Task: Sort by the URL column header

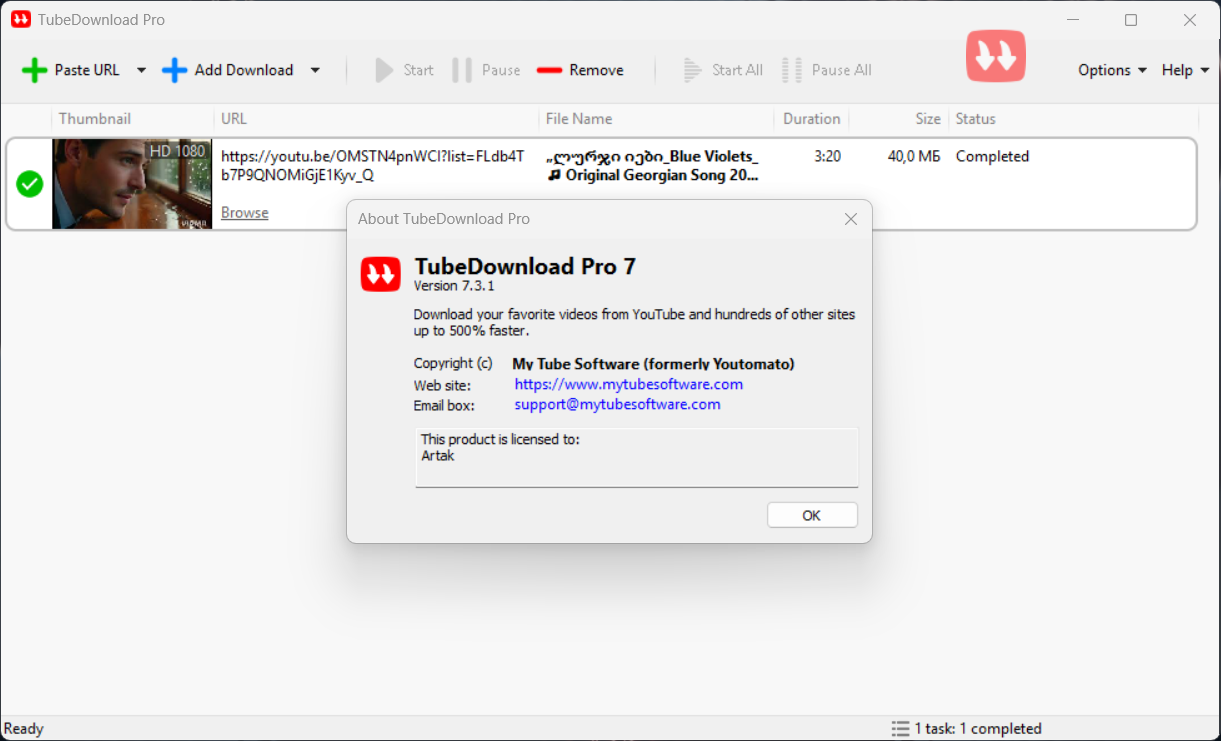Action: [x=234, y=118]
